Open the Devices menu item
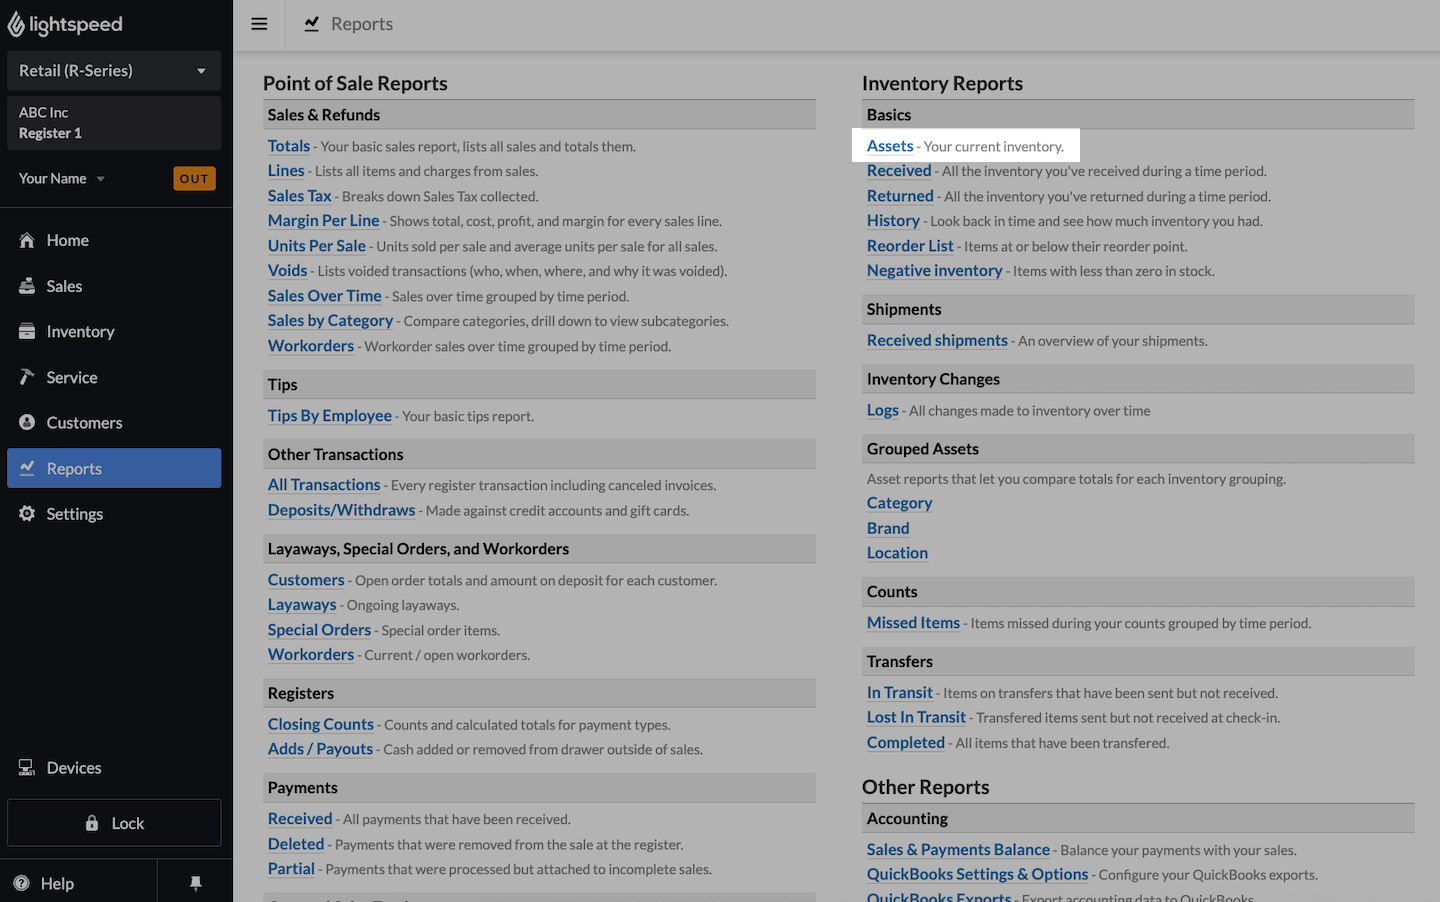1440x902 pixels. (x=114, y=768)
